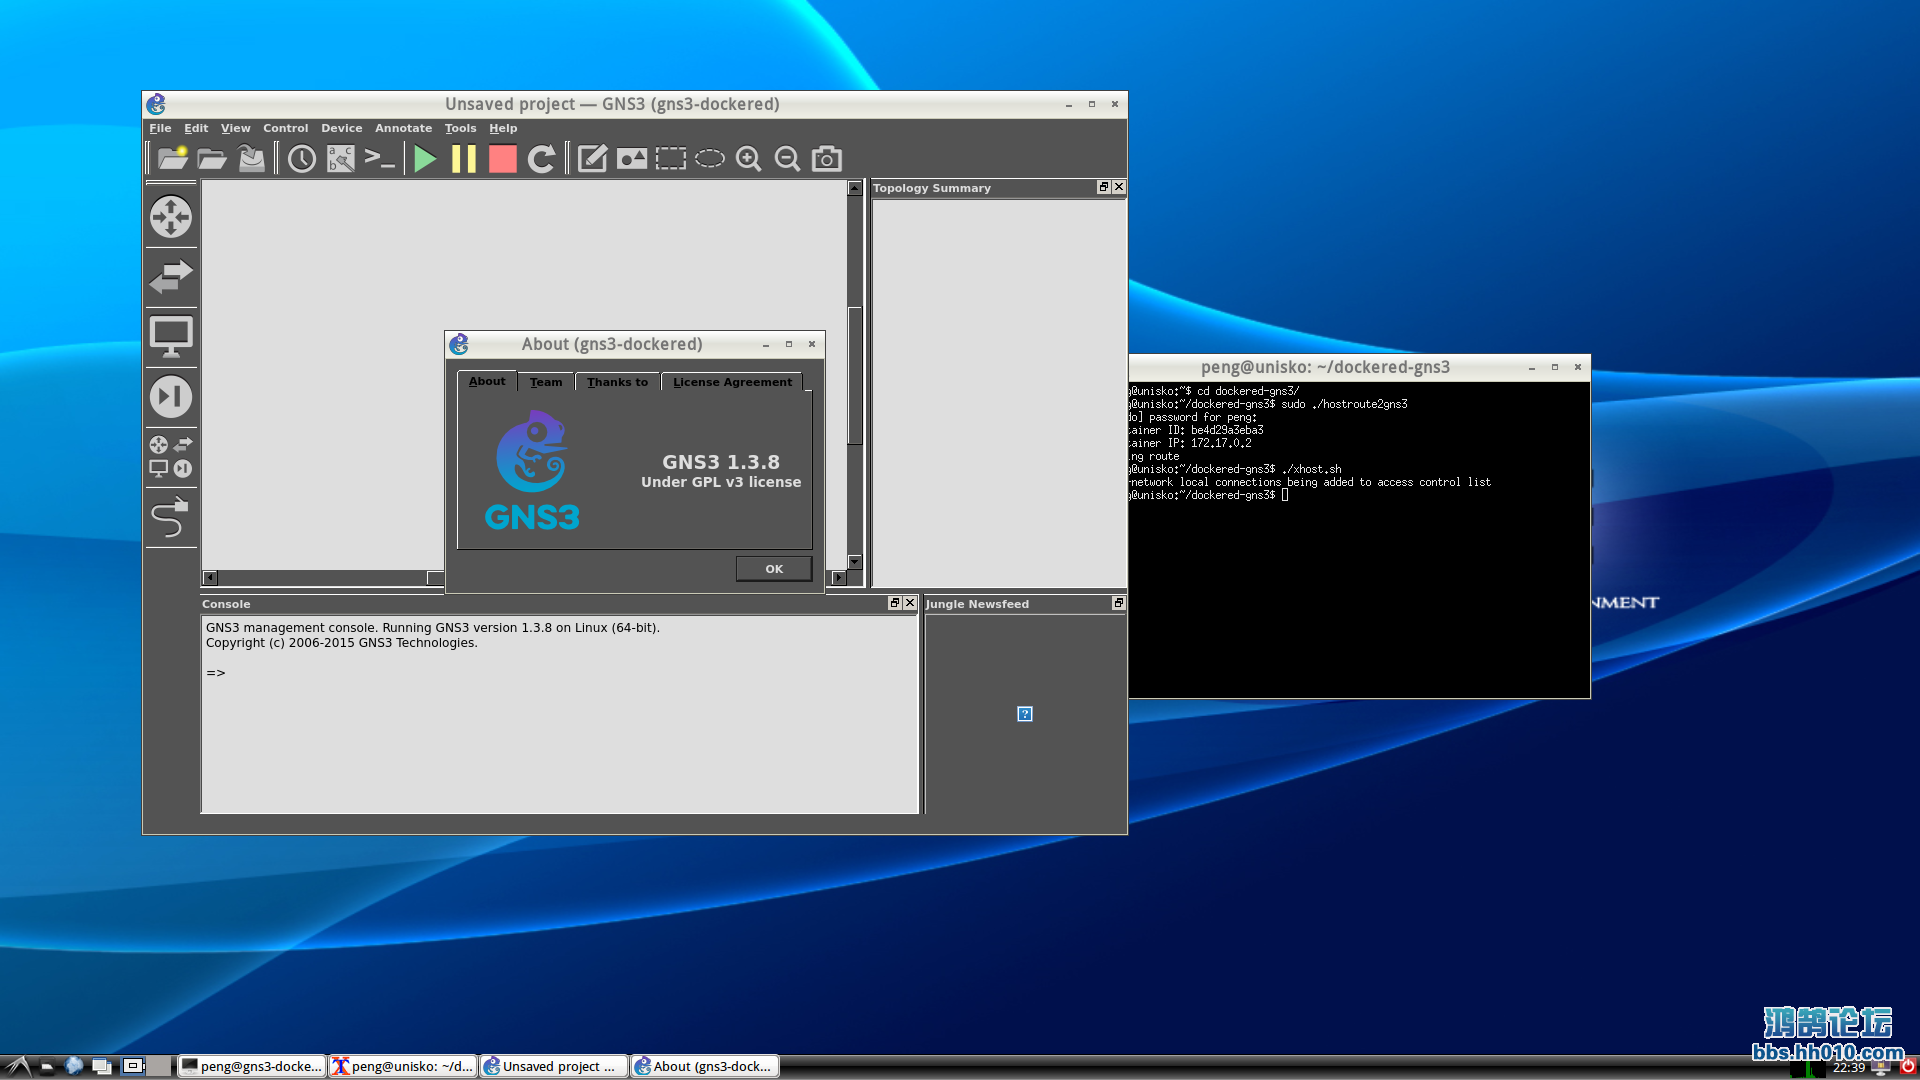The height and width of the screenshot is (1080, 1920).
Task: Switch to the Thanks to tab
Action: [x=617, y=382]
